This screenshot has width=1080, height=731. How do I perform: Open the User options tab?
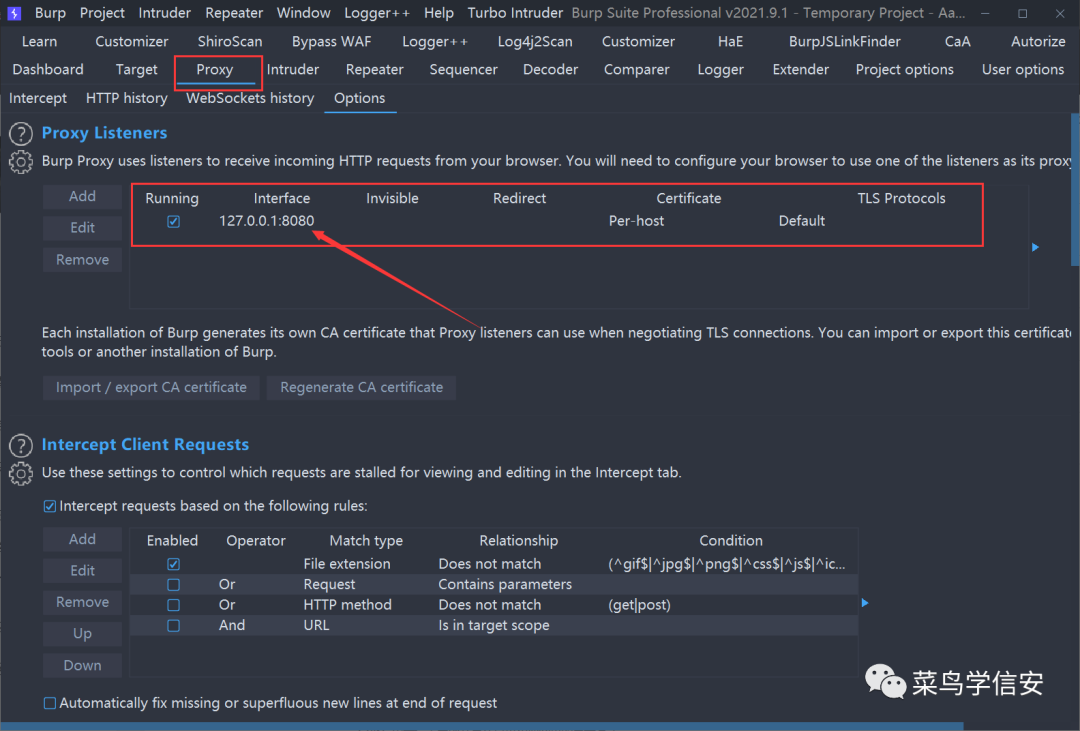click(1023, 70)
